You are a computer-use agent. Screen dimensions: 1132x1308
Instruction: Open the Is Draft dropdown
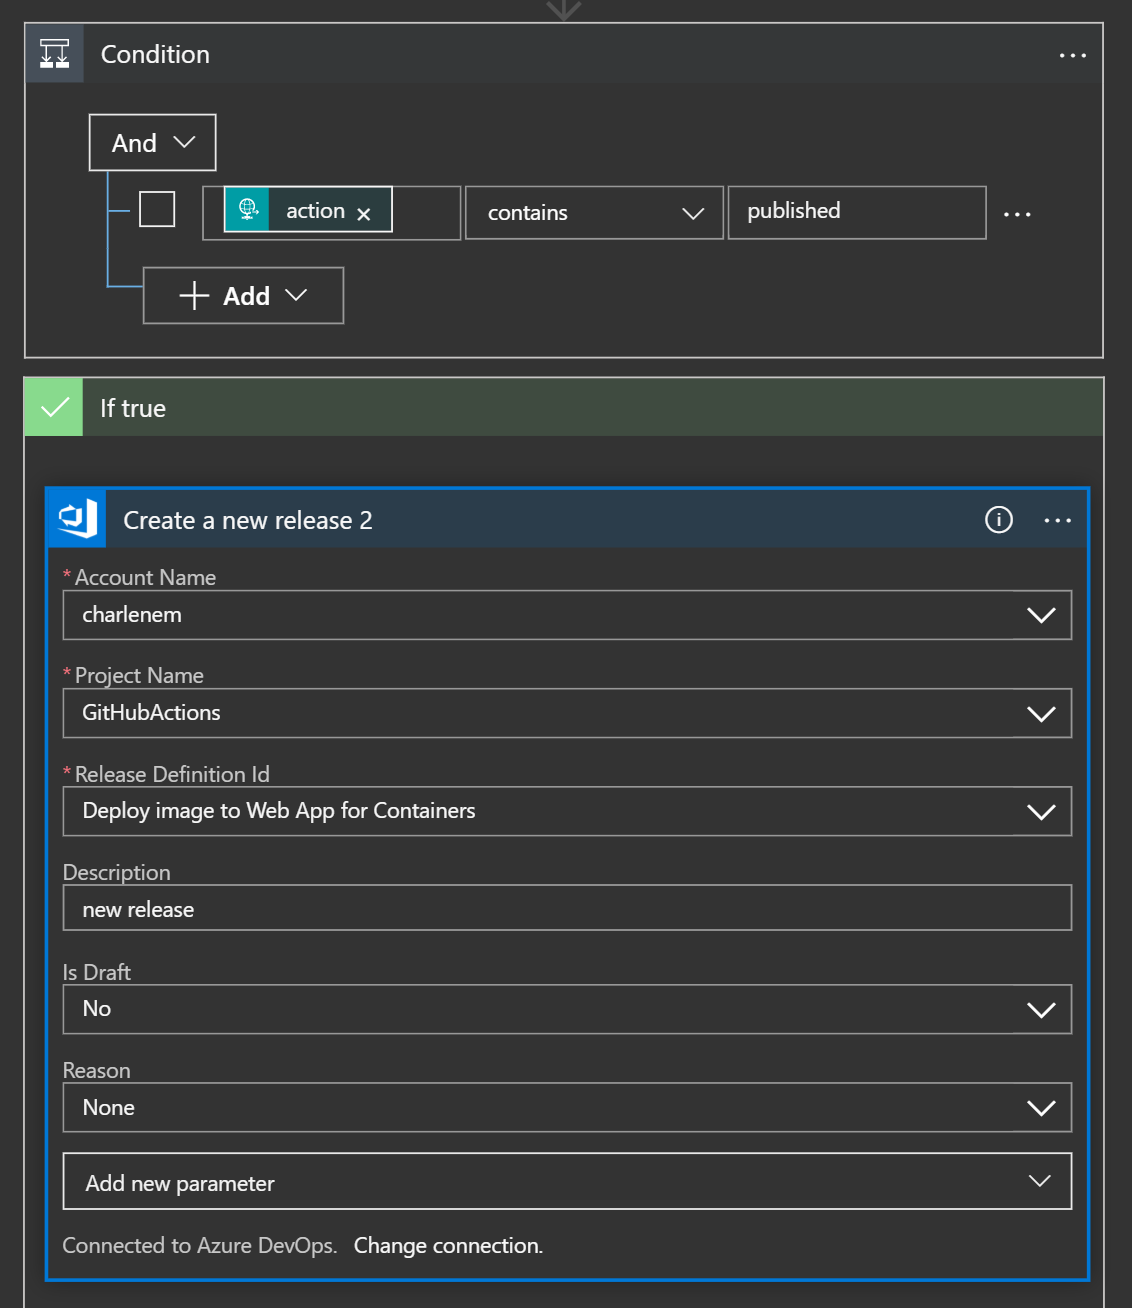[567, 1009]
